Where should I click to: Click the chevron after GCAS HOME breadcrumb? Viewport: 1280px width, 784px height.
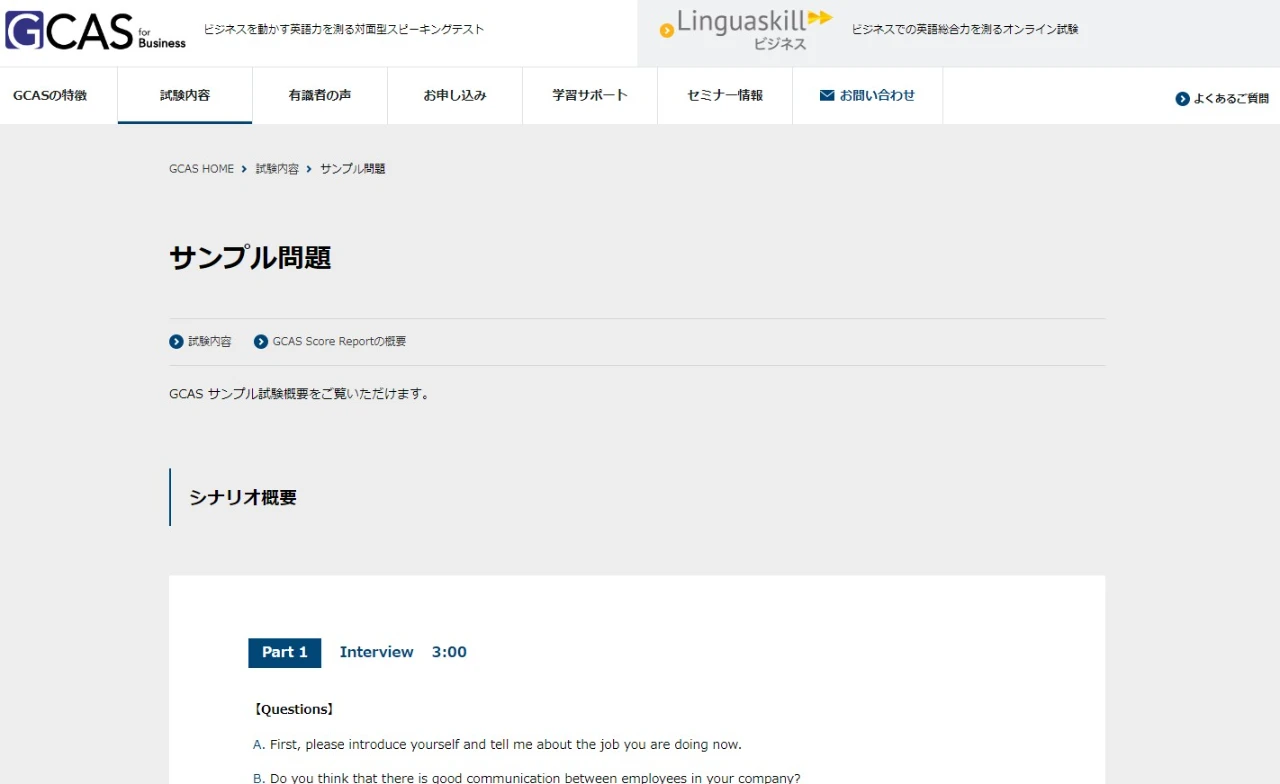click(x=243, y=168)
